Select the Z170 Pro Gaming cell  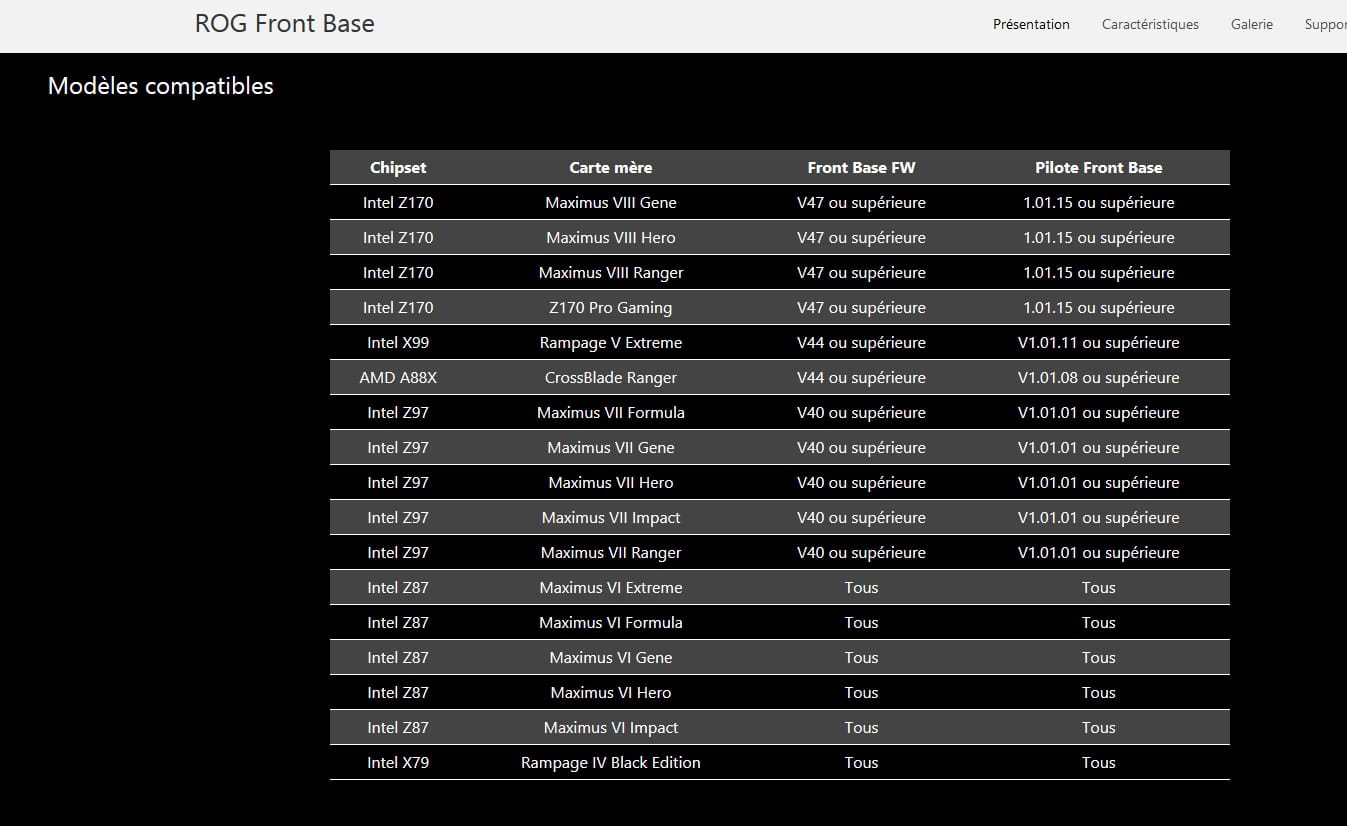[611, 308]
